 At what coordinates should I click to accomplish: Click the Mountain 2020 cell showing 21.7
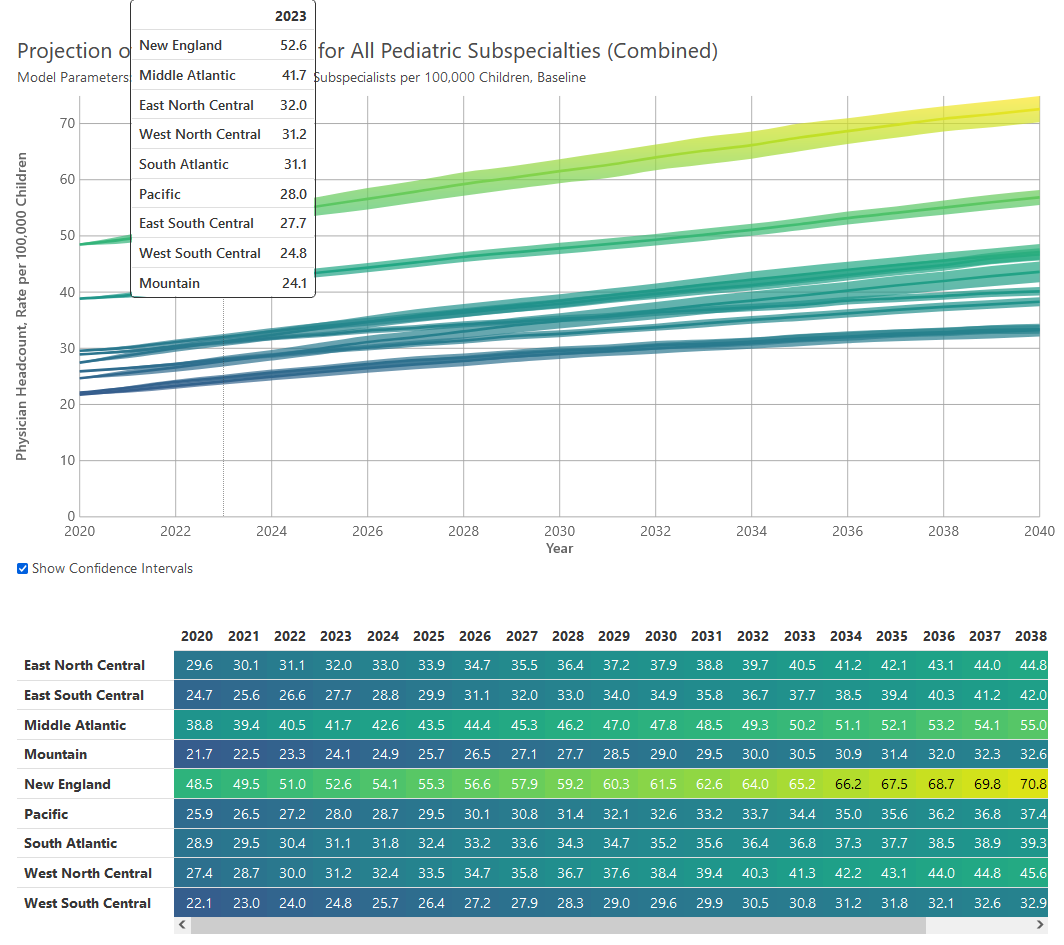[x=199, y=754]
